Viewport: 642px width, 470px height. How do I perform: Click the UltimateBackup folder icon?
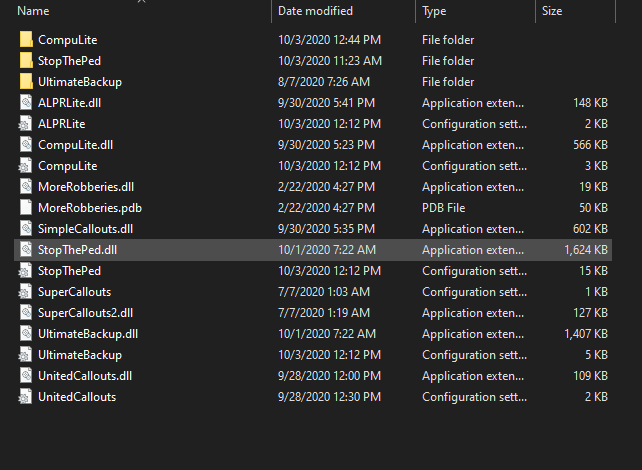point(26,82)
